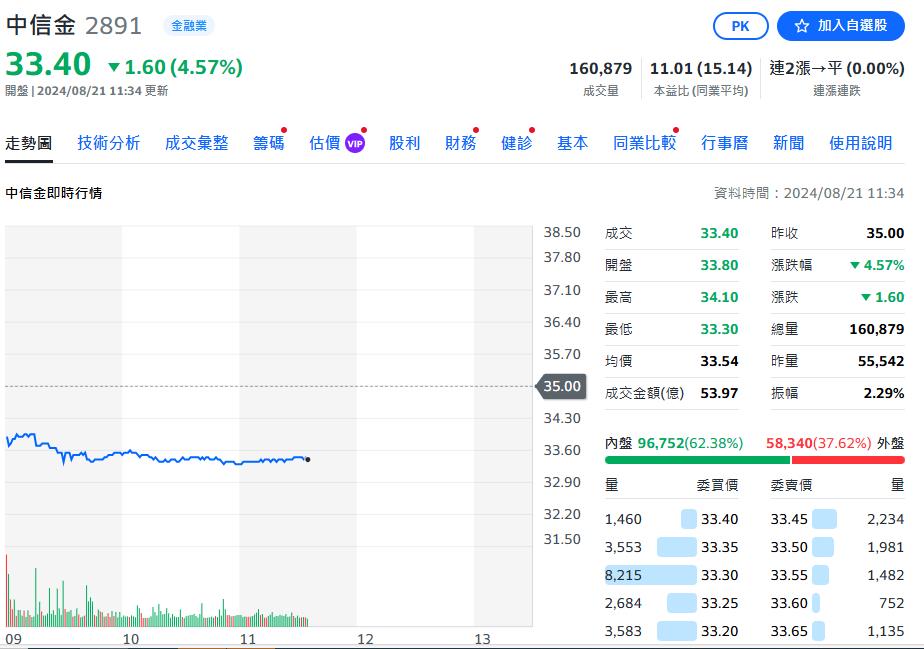Image resolution: width=924 pixels, height=649 pixels.
Task: Switch to the 財務 tab
Action: coord(460,143)
